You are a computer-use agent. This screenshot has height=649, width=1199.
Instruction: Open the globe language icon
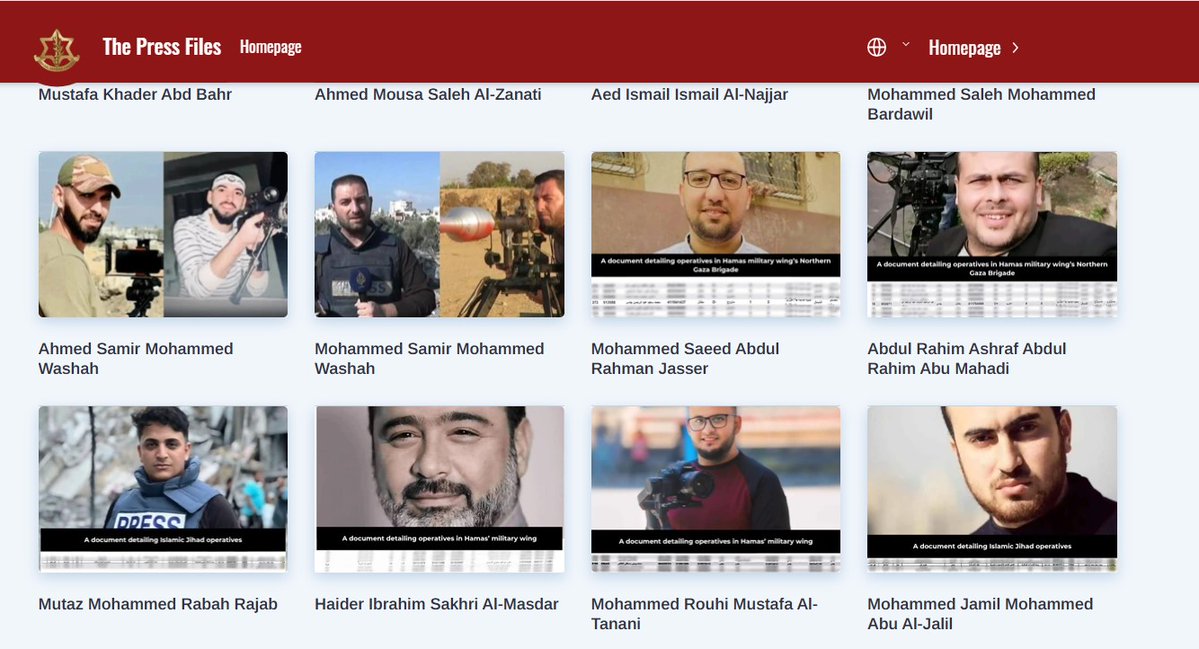876,47
